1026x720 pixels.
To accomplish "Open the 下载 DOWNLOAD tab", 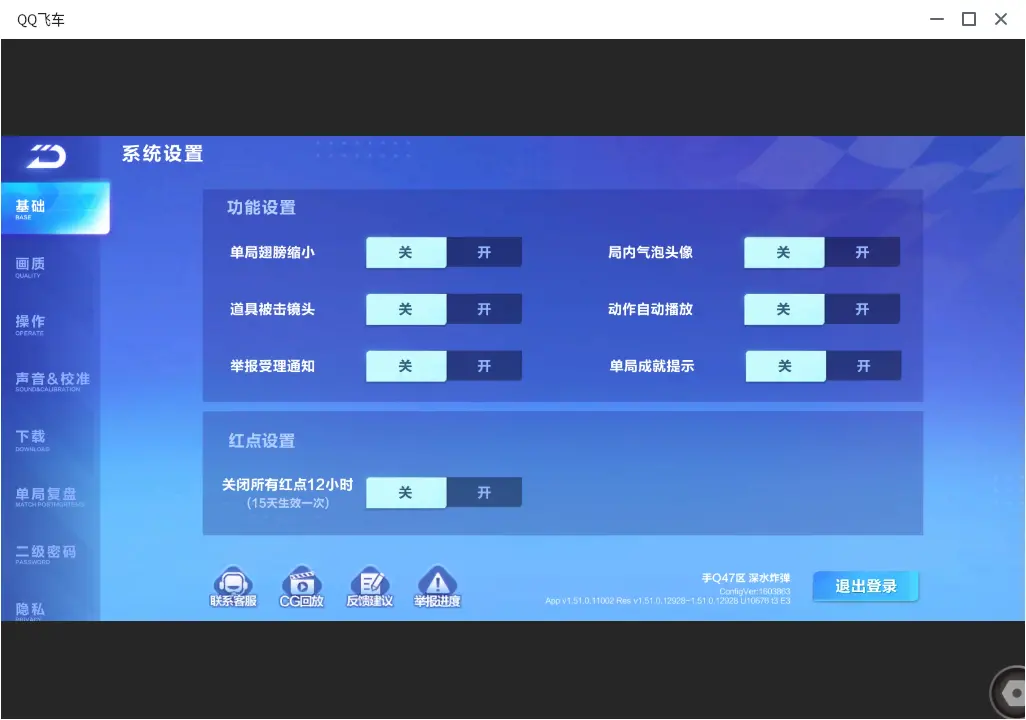I will 32,439.
